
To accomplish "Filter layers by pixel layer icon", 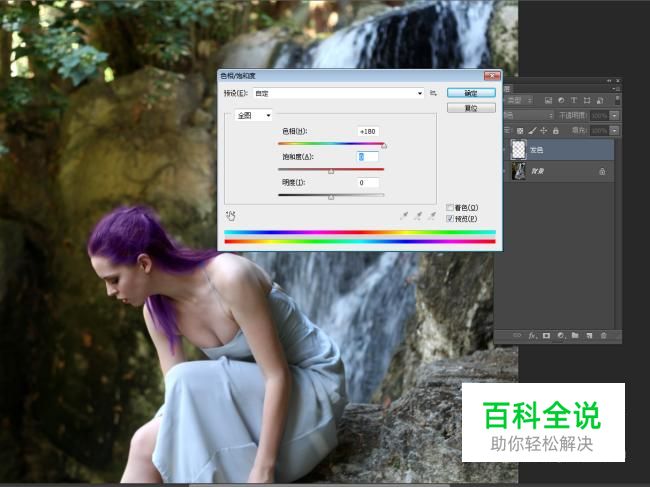I will coord(548,100).
